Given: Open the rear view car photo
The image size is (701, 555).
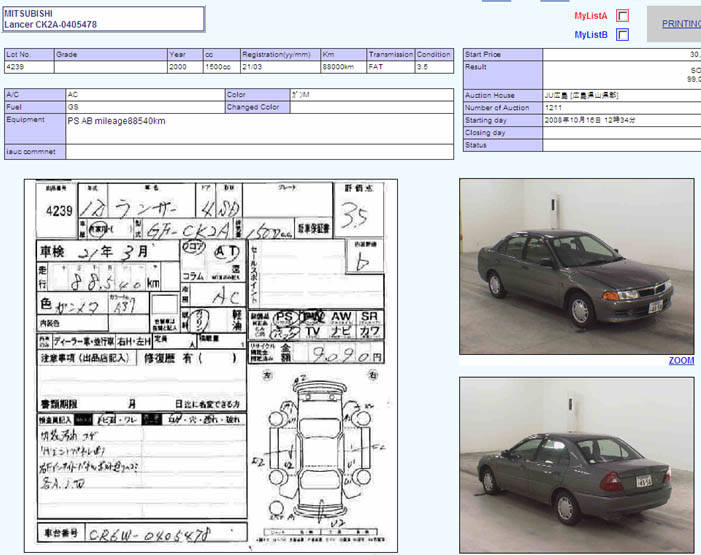Looking at the screenshot, I should click(577, 465).
